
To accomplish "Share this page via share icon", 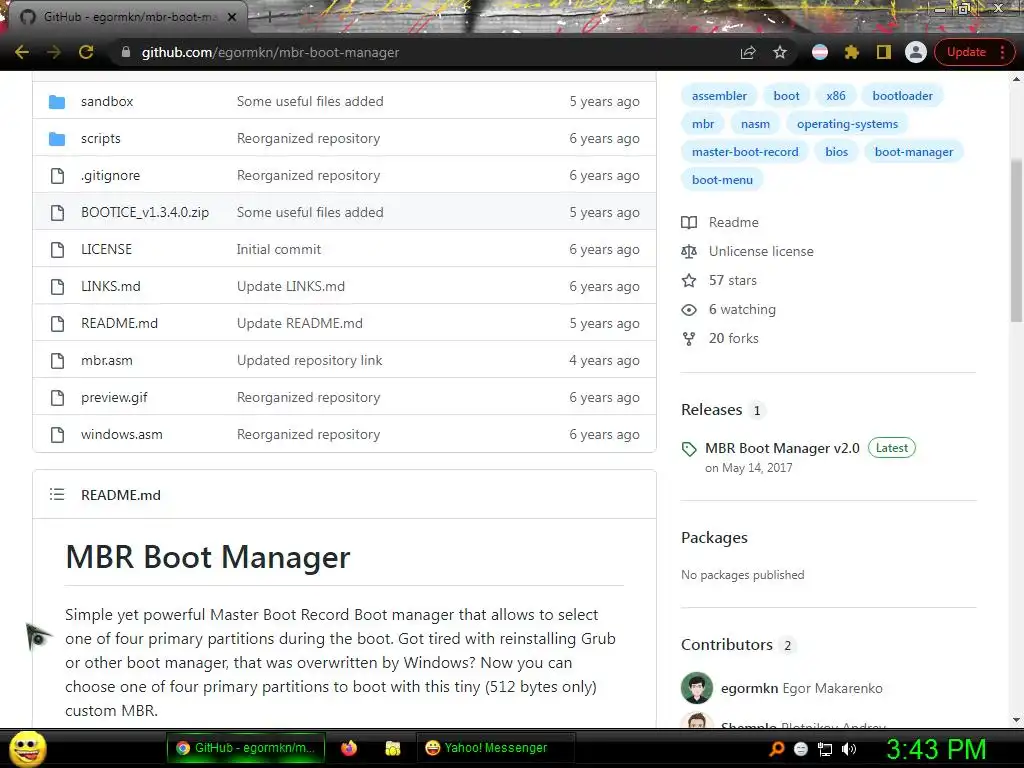I will click(748, 52).
